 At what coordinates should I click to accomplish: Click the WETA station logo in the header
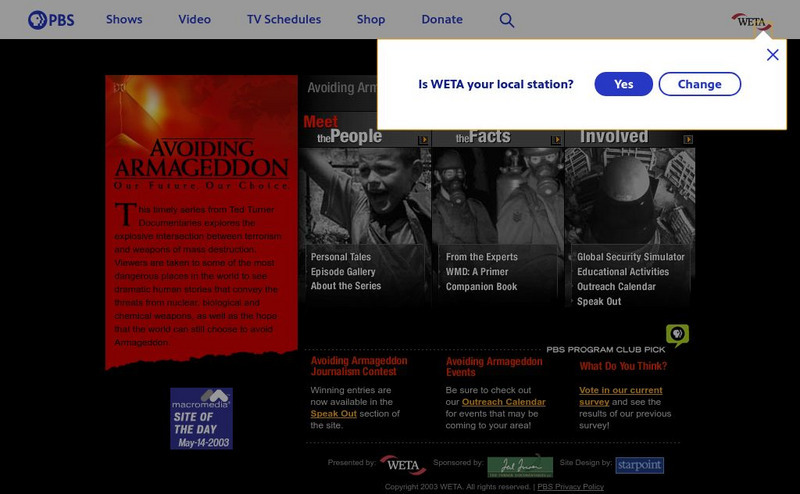pos(752,22)
